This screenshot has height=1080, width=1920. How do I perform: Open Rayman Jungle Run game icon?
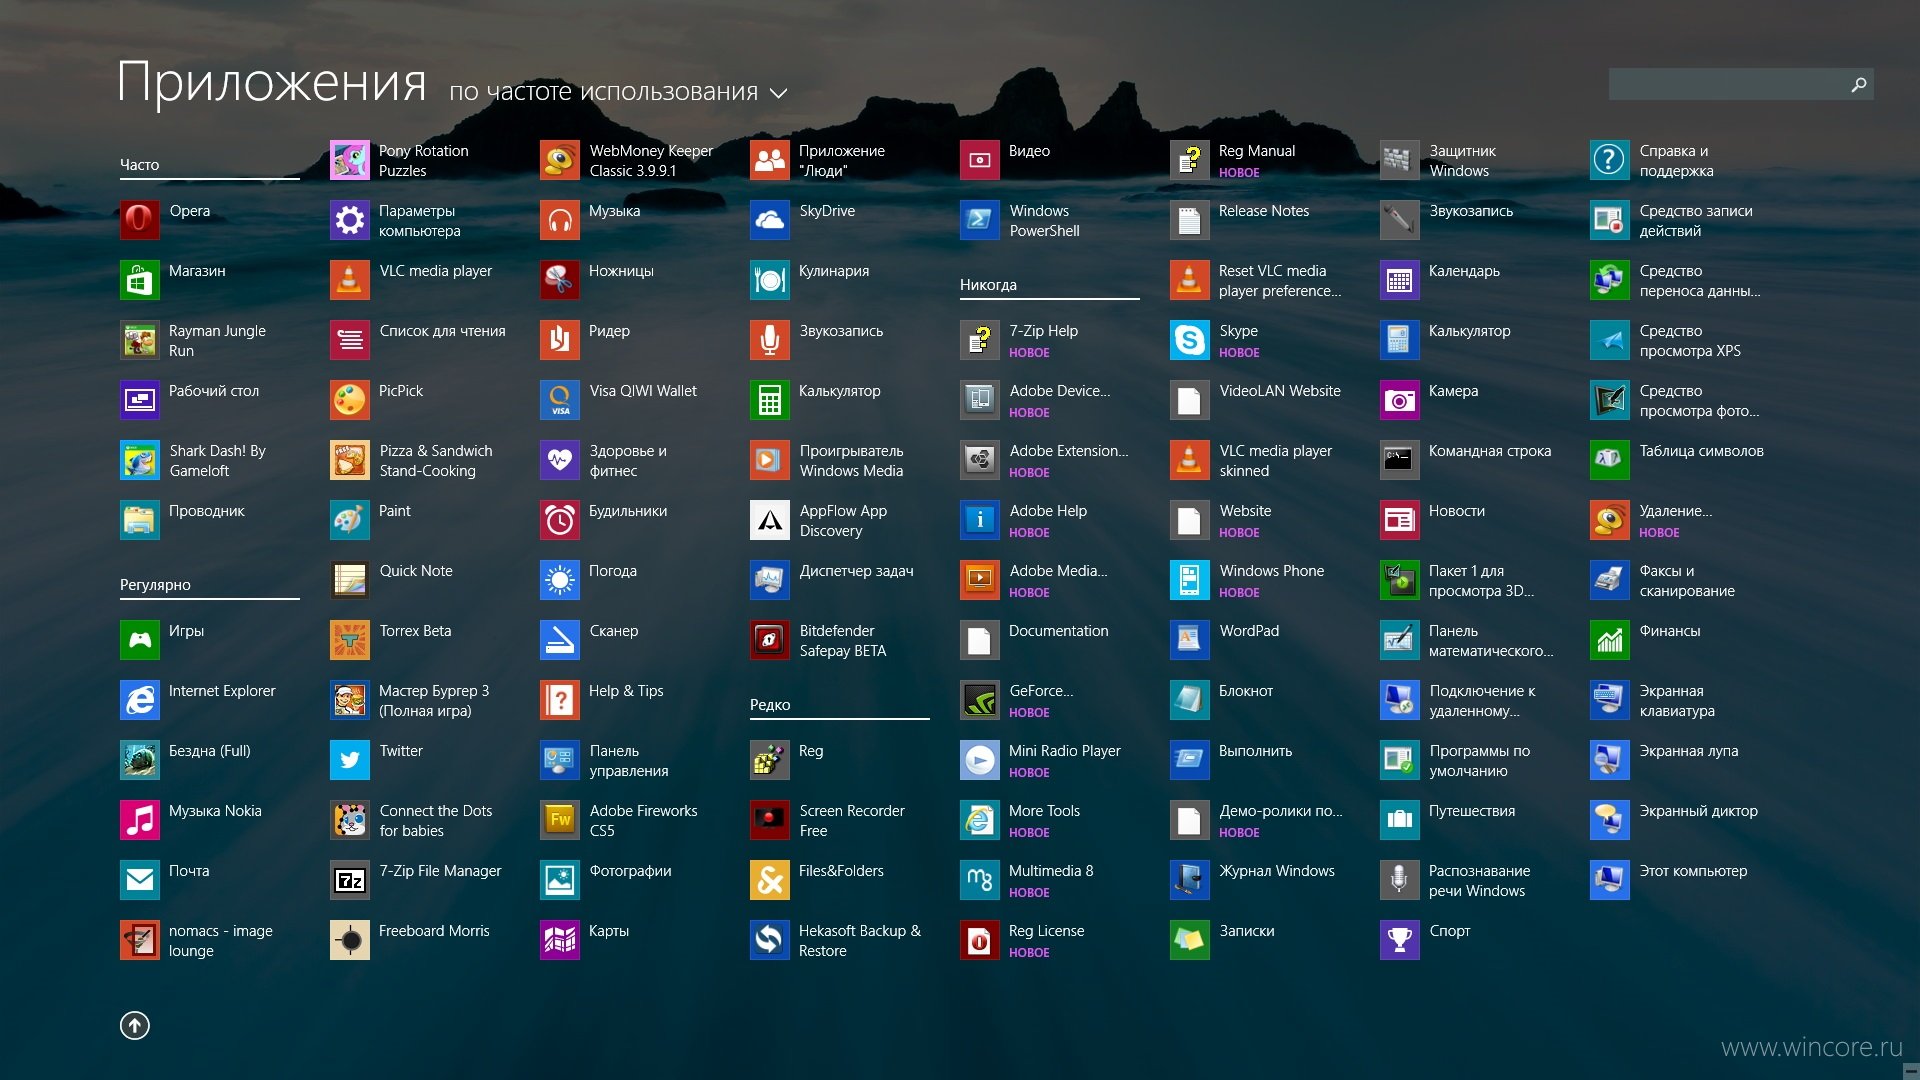[140, 340]
